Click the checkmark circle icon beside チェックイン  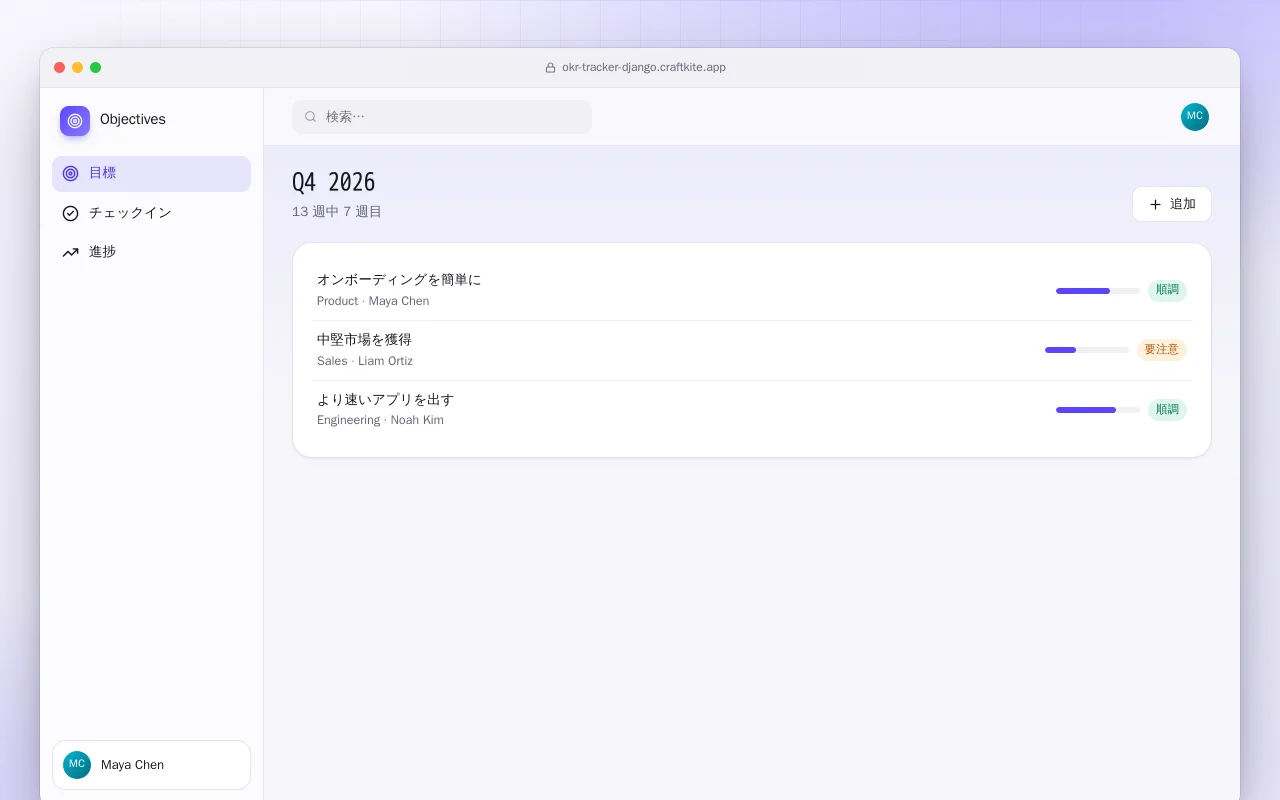(70, 213)
